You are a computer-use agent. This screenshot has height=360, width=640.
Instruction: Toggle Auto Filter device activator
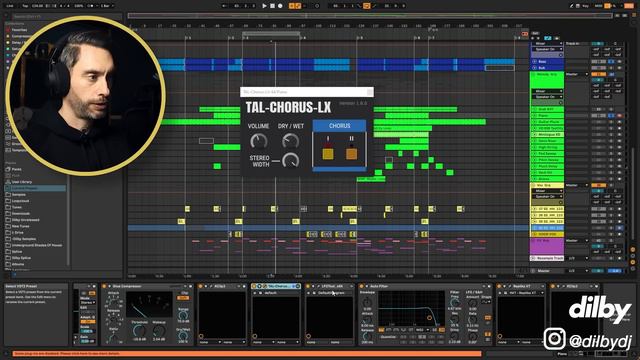(x=361, y=286)
